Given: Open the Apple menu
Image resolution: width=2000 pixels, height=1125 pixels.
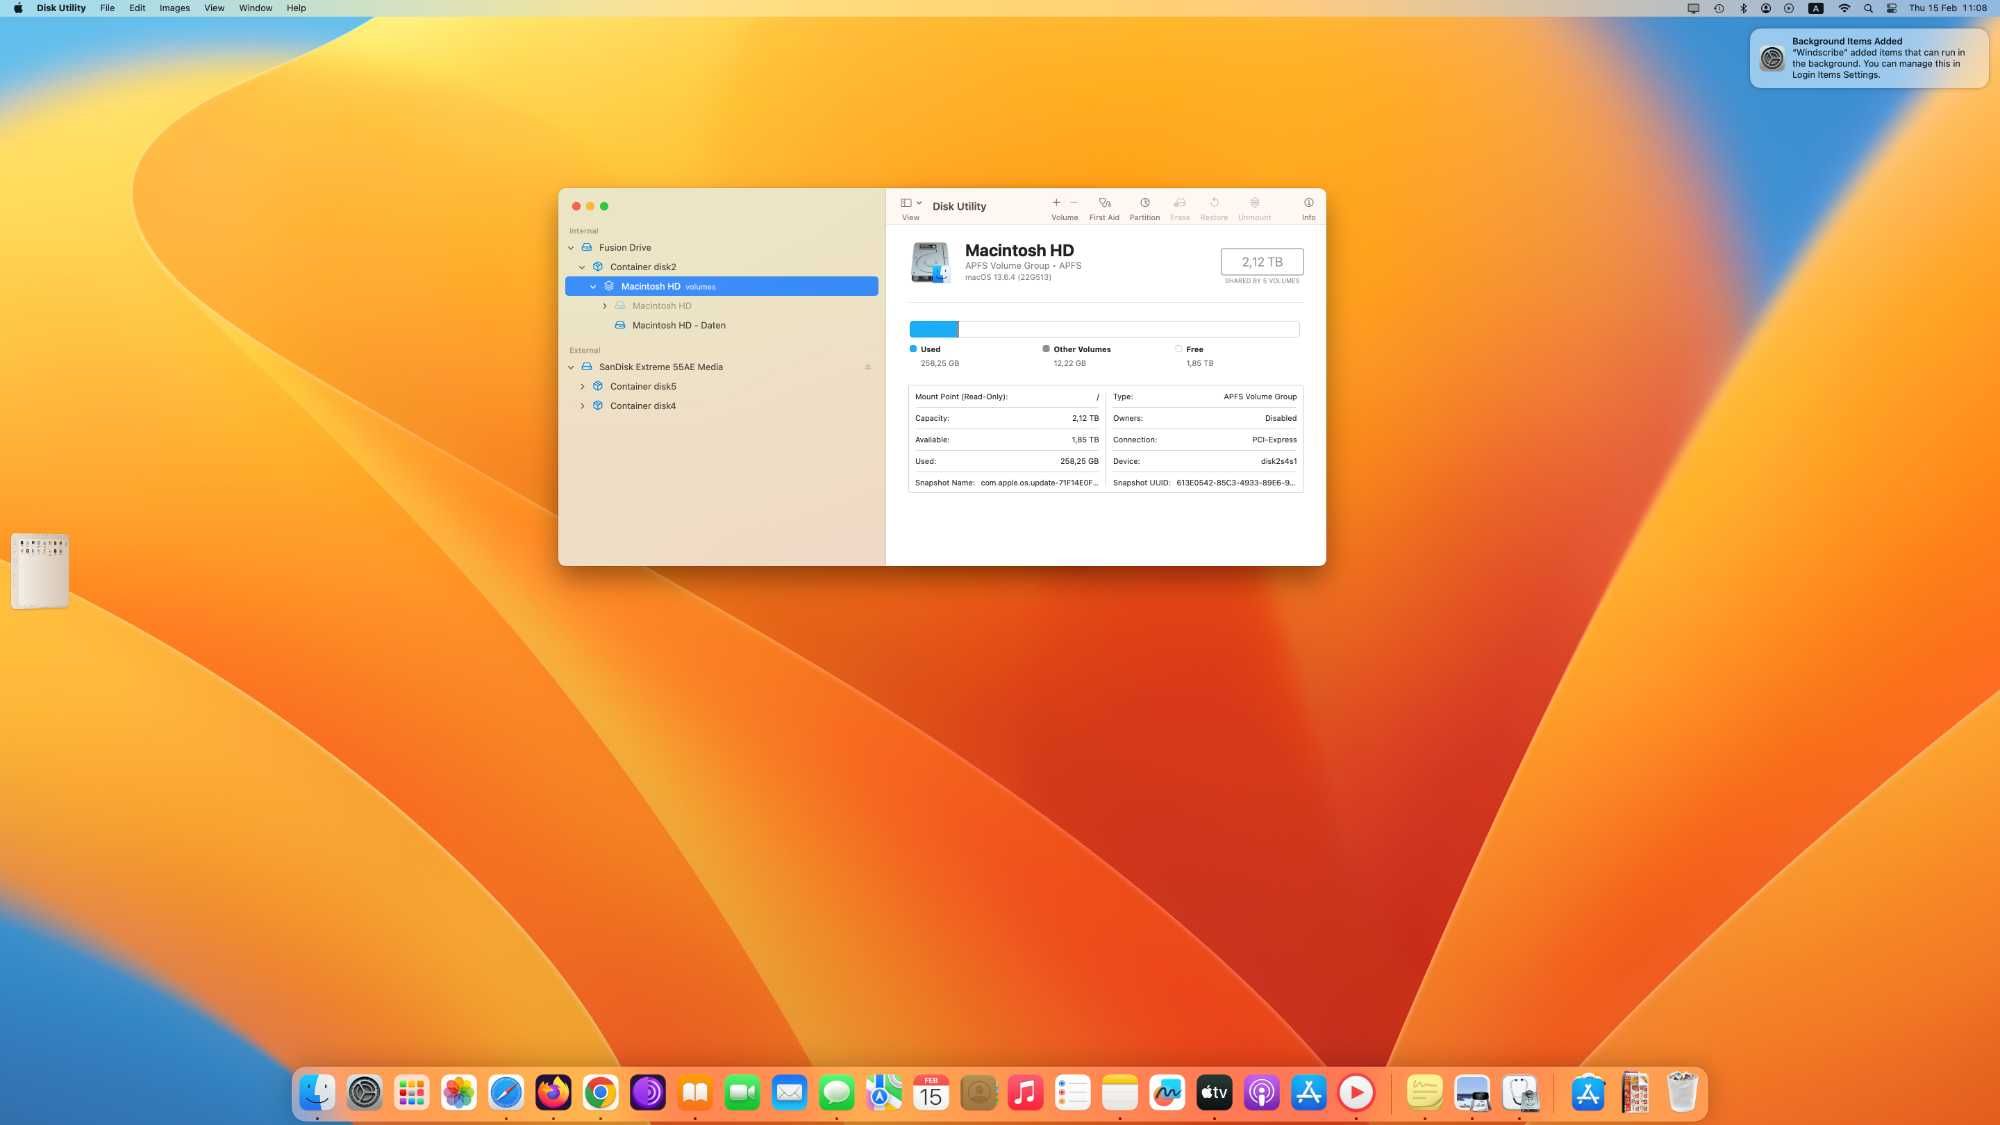Looking at the screenshot, I should pos(18,8).
